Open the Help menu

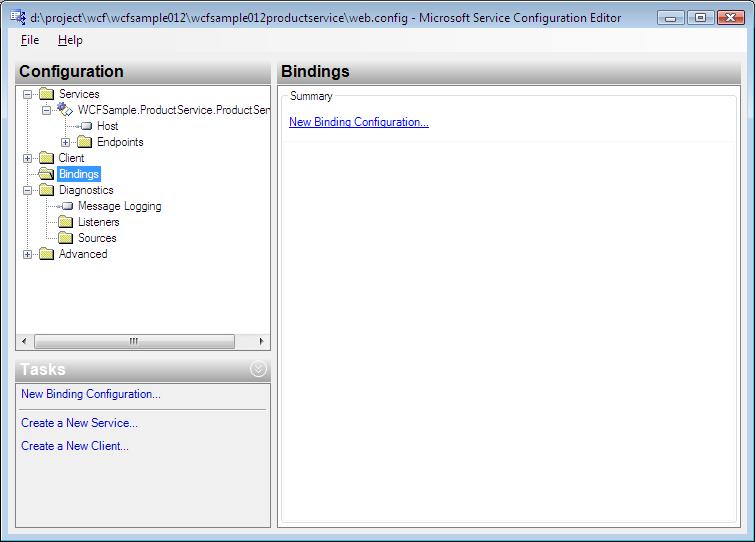70,40
